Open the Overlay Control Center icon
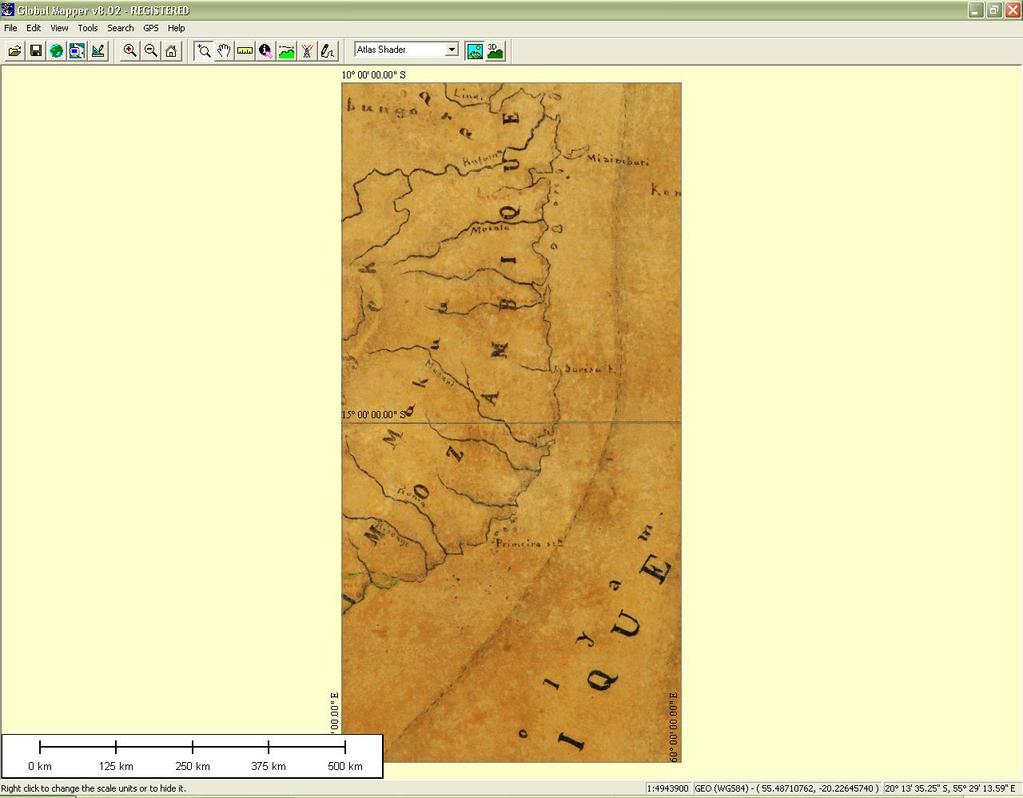This screenshot has height=798, width=1023. [77, 51]
